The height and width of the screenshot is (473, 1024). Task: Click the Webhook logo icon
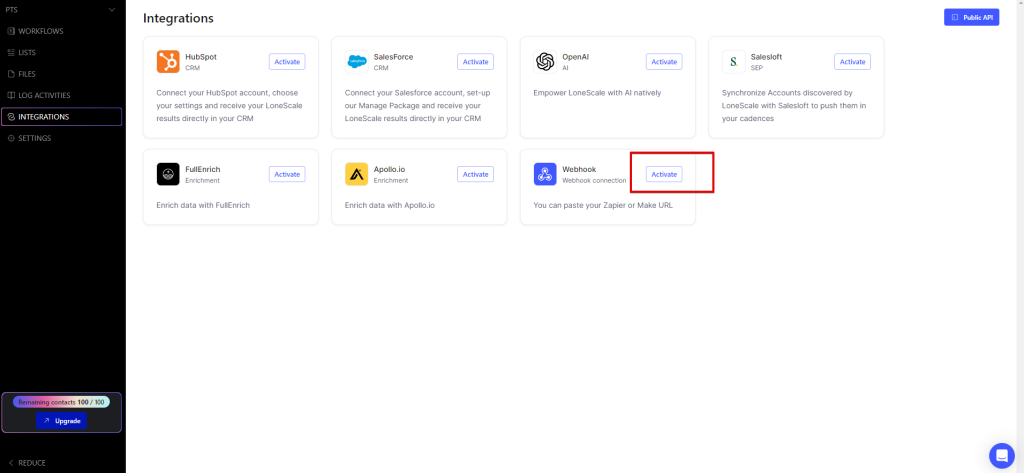coord(545,174)
